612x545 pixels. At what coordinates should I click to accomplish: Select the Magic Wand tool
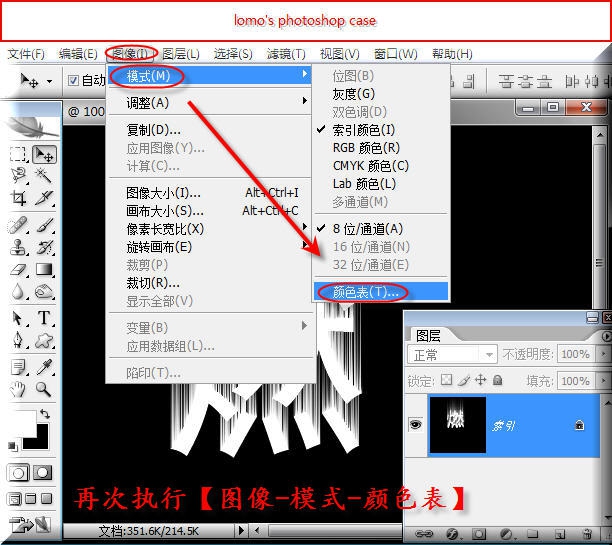click(43, 175)
